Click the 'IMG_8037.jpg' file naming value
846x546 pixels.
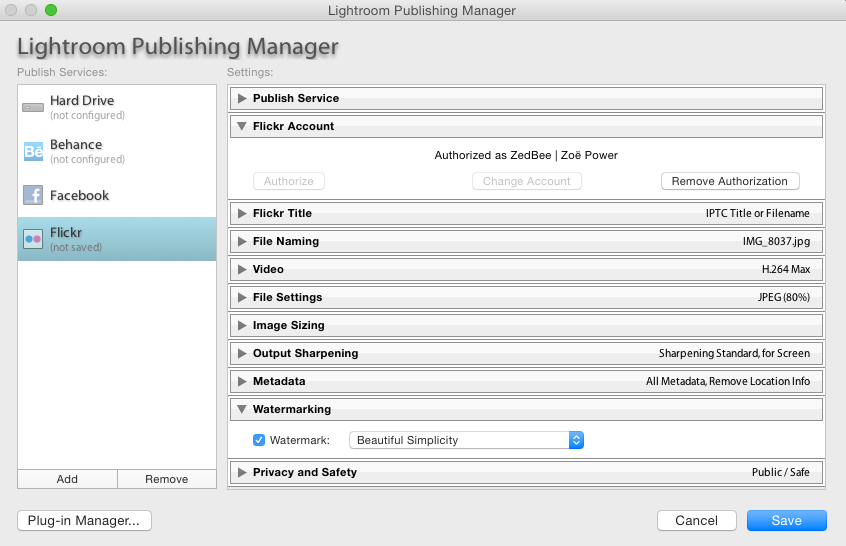[x=776, y=241]
